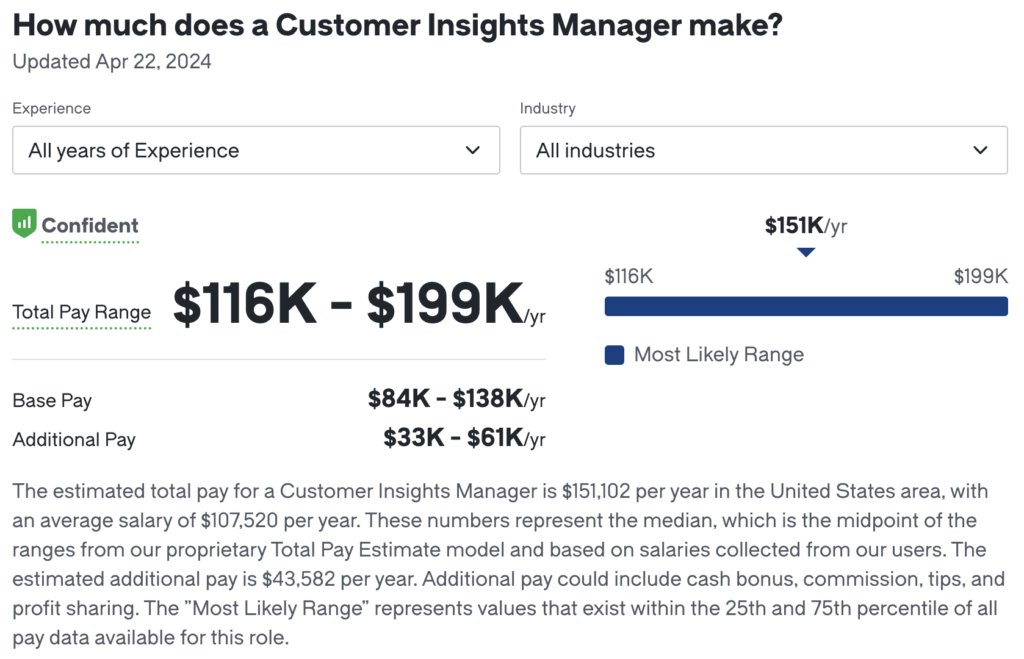Click the chevron on the Industry selector
The height and width of the screenshot is (659, 1024).
pyautogui.click(x=982, y=150)
